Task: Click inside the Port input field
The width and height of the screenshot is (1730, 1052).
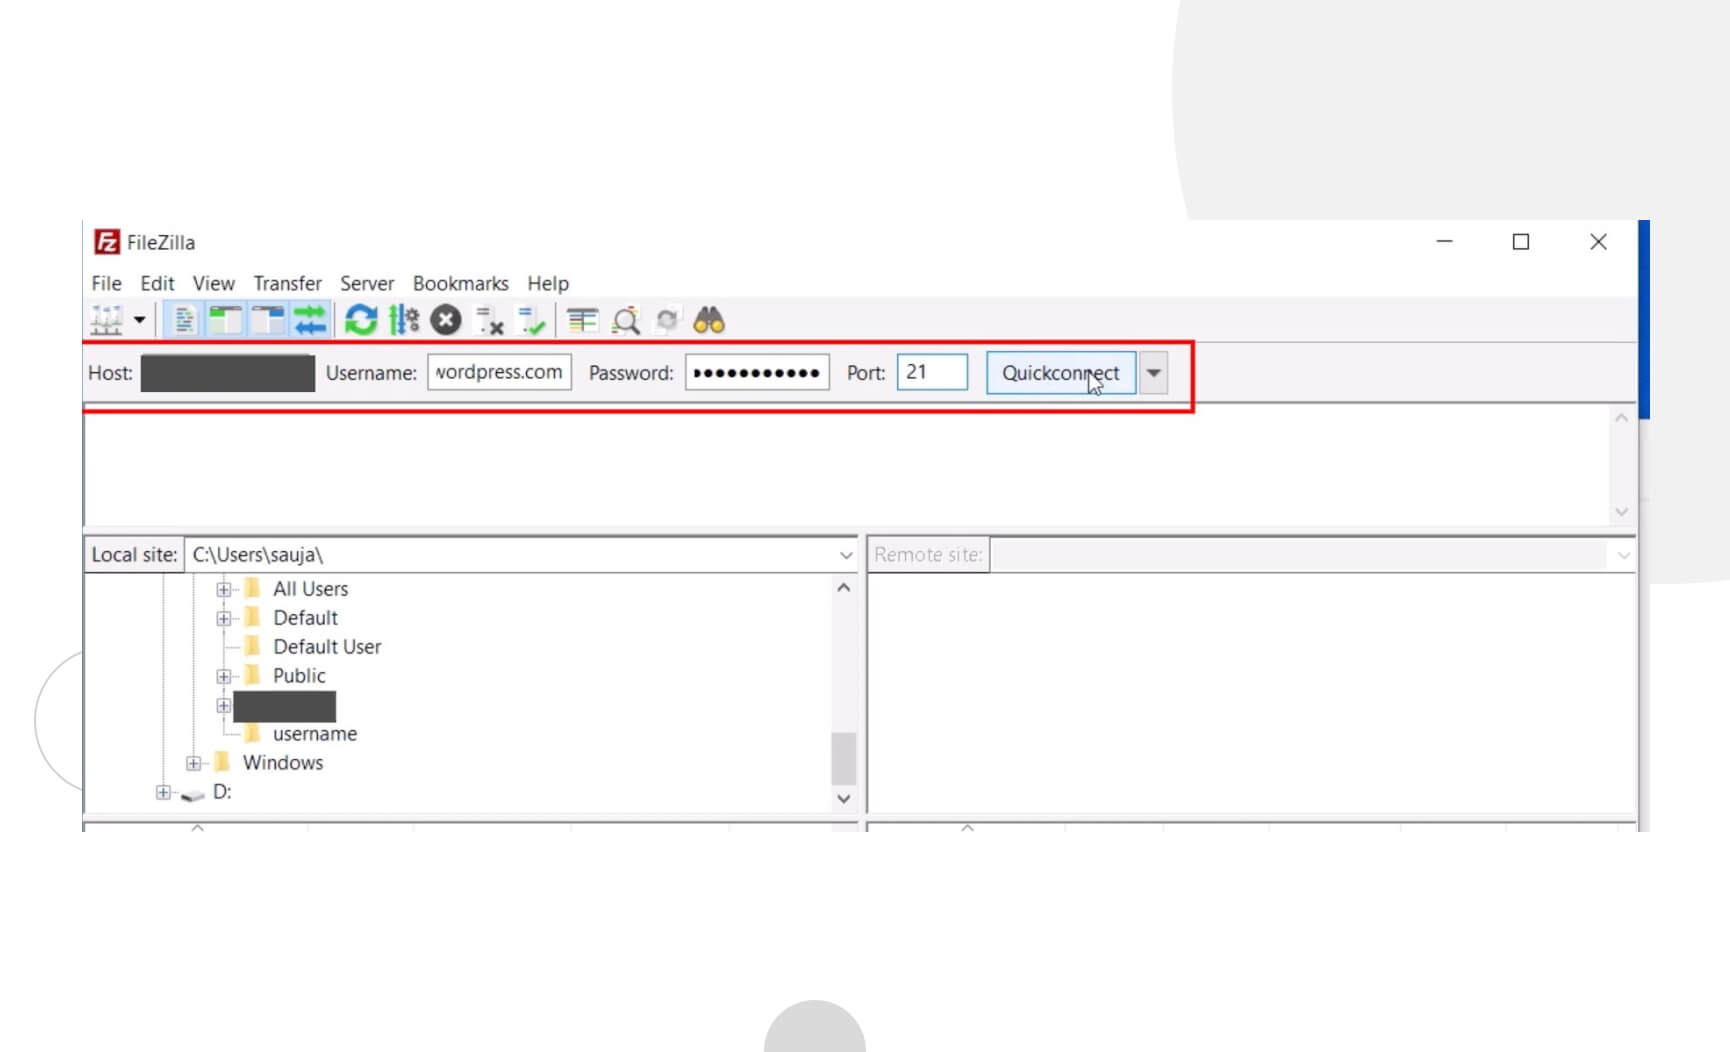Action: (x=932, y=371)
